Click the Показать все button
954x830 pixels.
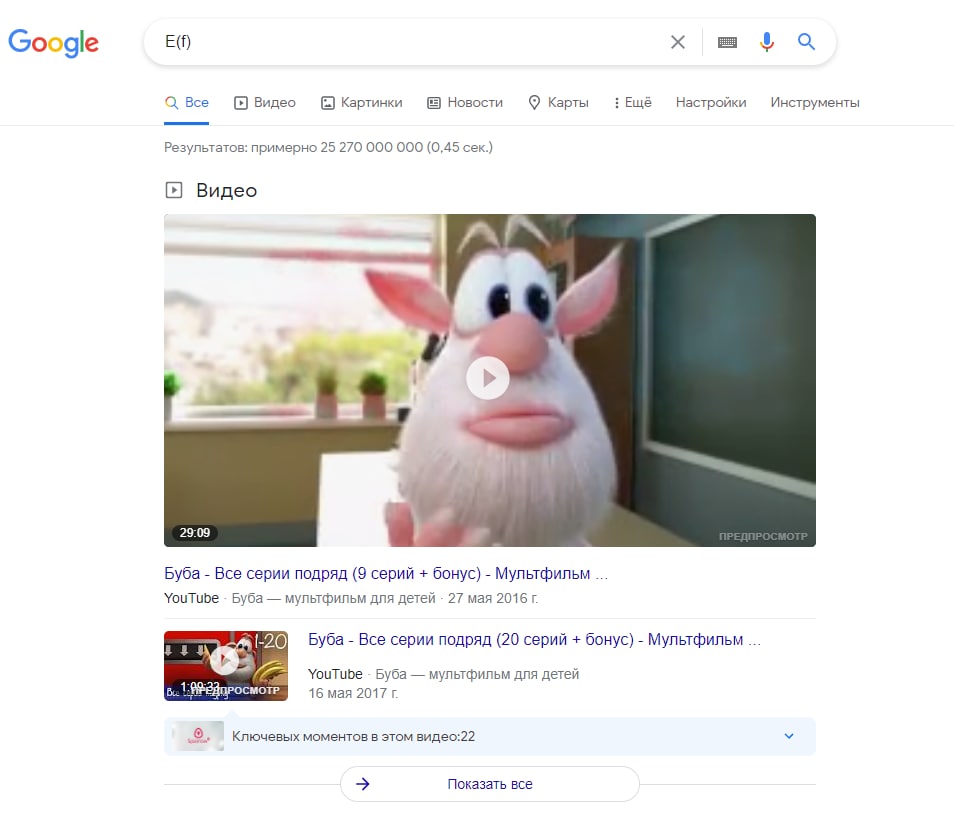(490, 784)
